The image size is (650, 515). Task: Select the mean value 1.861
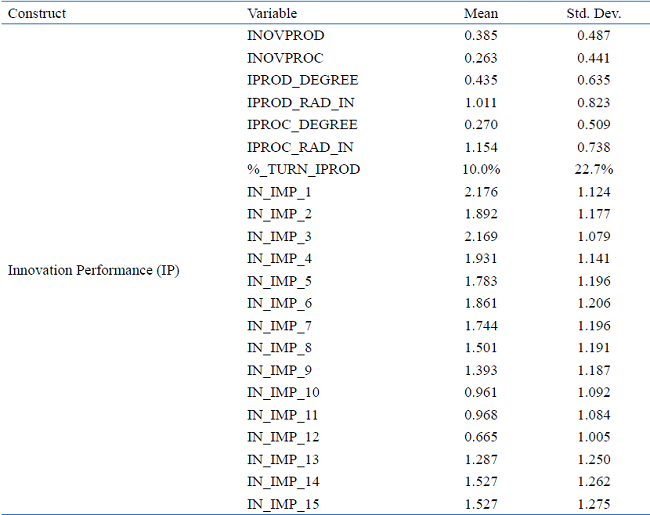(x=481, y=303)
